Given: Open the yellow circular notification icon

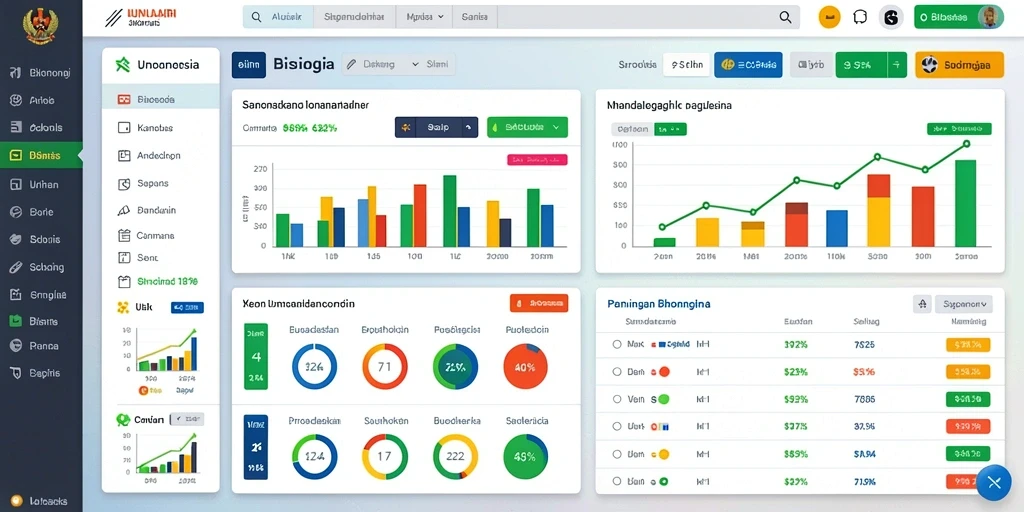Looking at the screenshot, I should (x=829, y=18).
